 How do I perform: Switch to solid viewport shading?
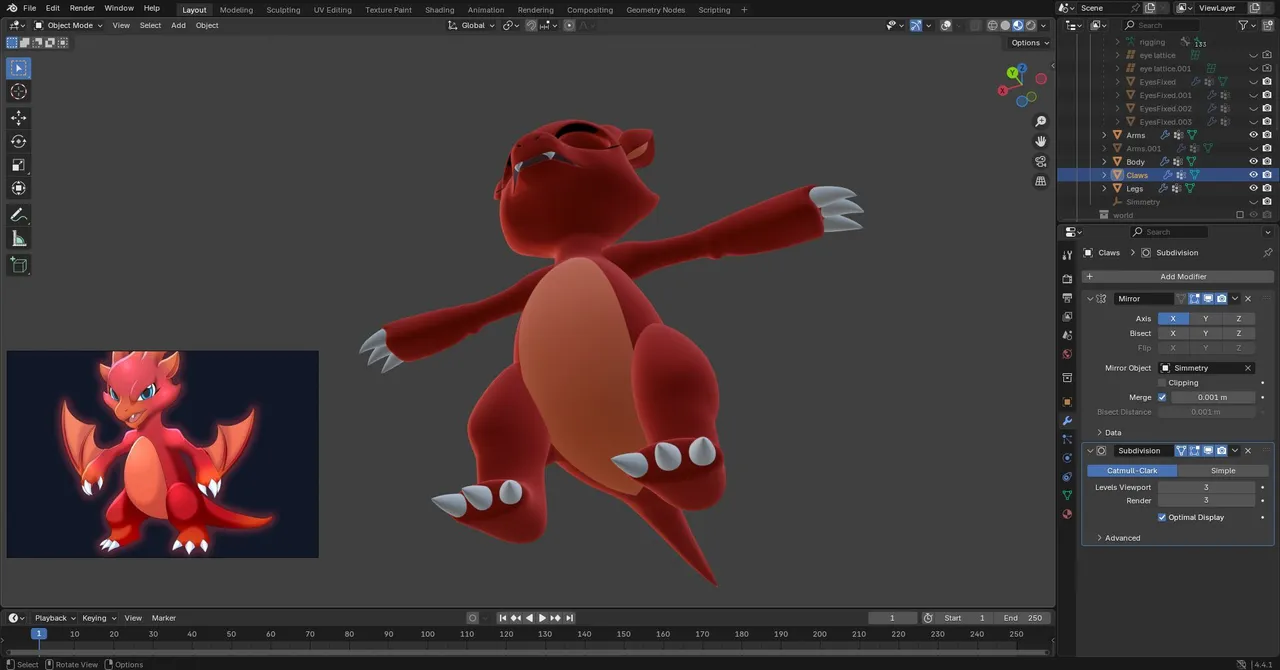(x=1005, y=25)
